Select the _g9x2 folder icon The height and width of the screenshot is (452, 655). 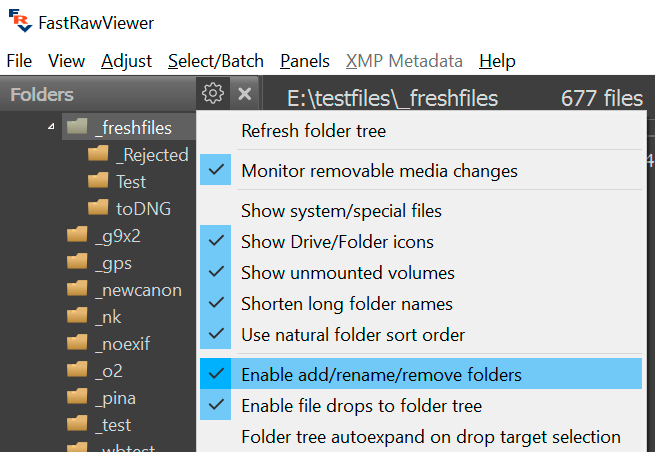pyautogui.click(x=78, y=236)
